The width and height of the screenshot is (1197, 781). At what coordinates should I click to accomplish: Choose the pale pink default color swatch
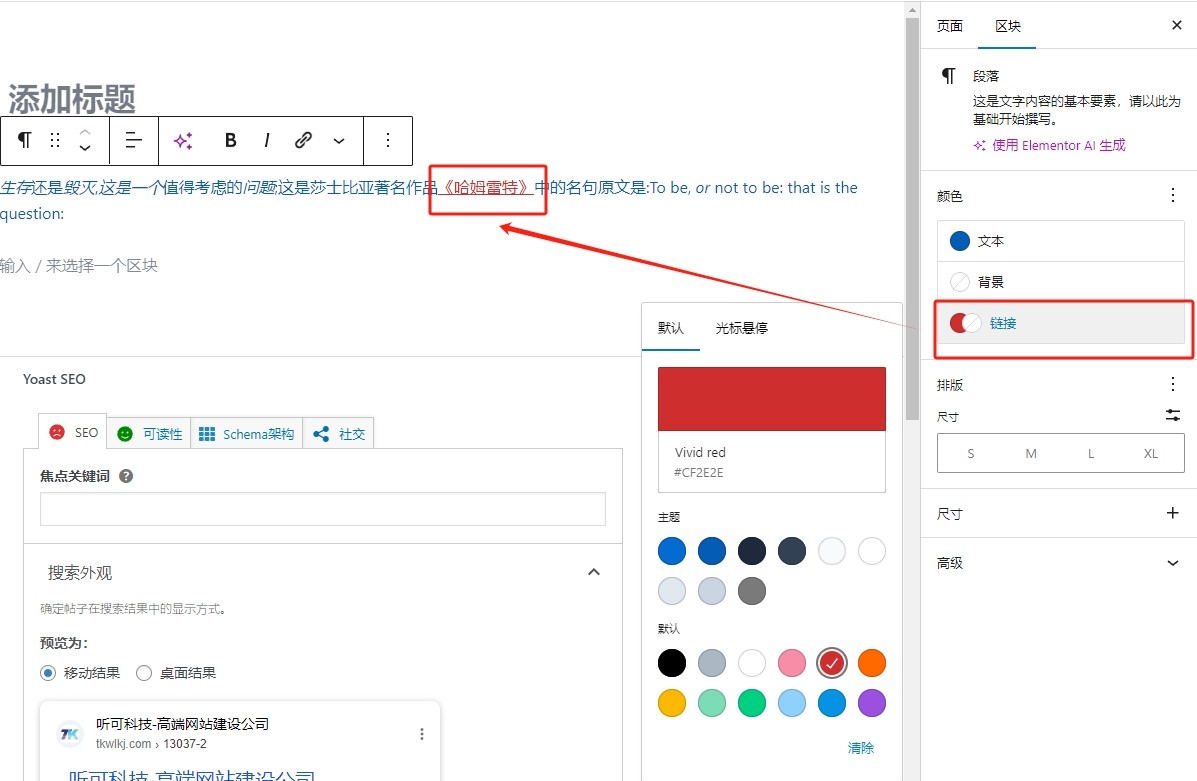tap(792, 663)
